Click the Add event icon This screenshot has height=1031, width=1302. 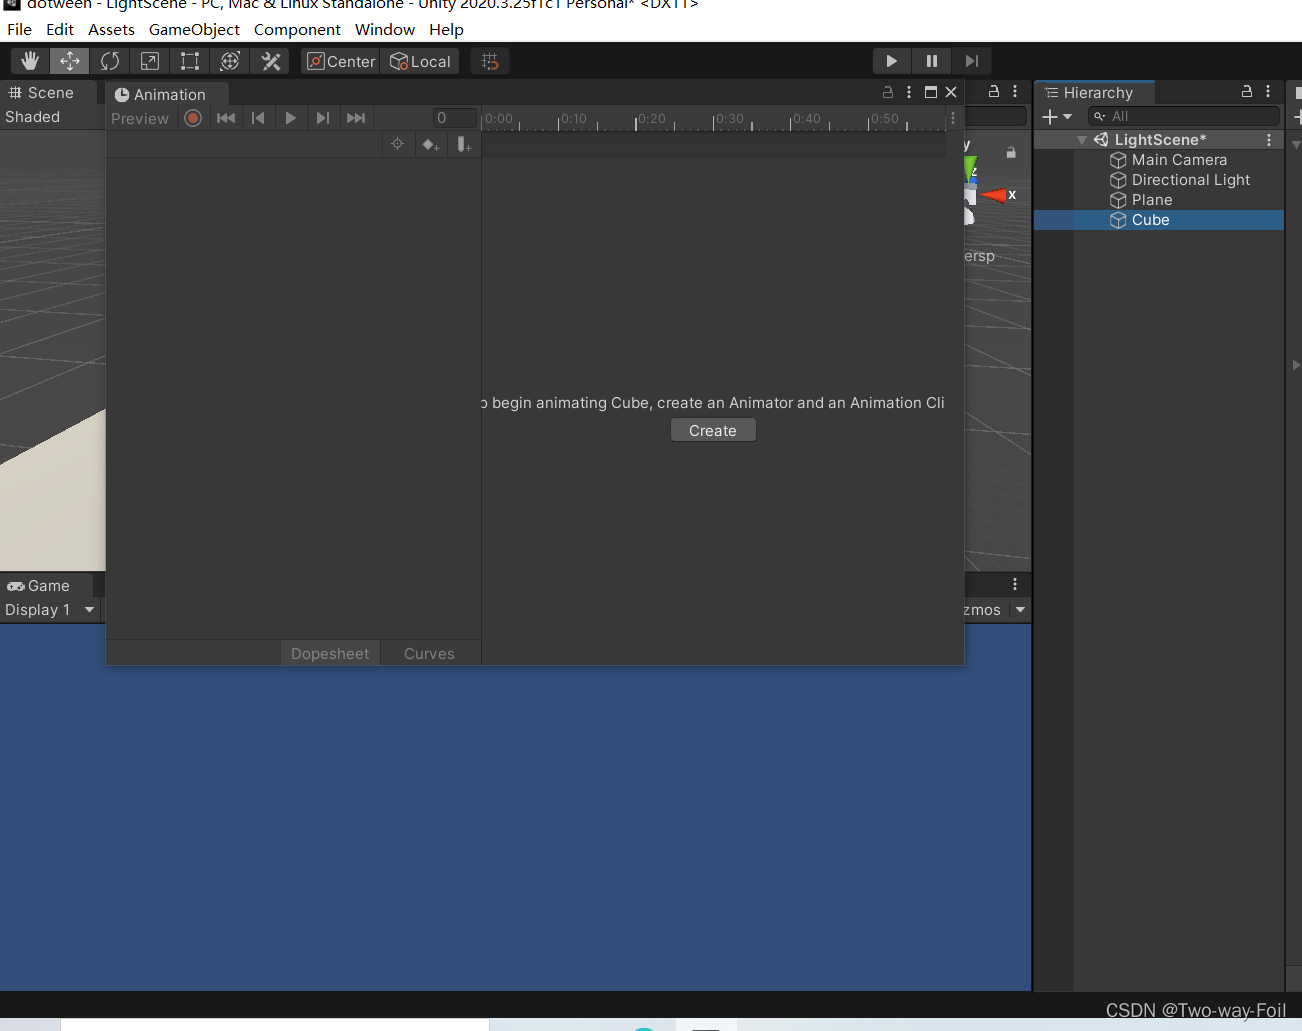tap(464, 144)
